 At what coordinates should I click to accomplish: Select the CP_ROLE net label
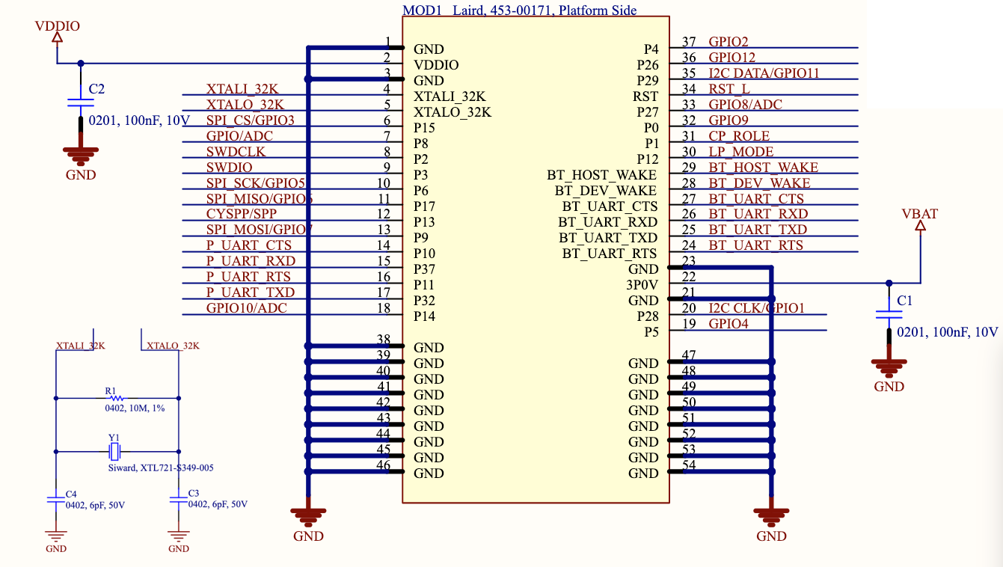(739, 136)
